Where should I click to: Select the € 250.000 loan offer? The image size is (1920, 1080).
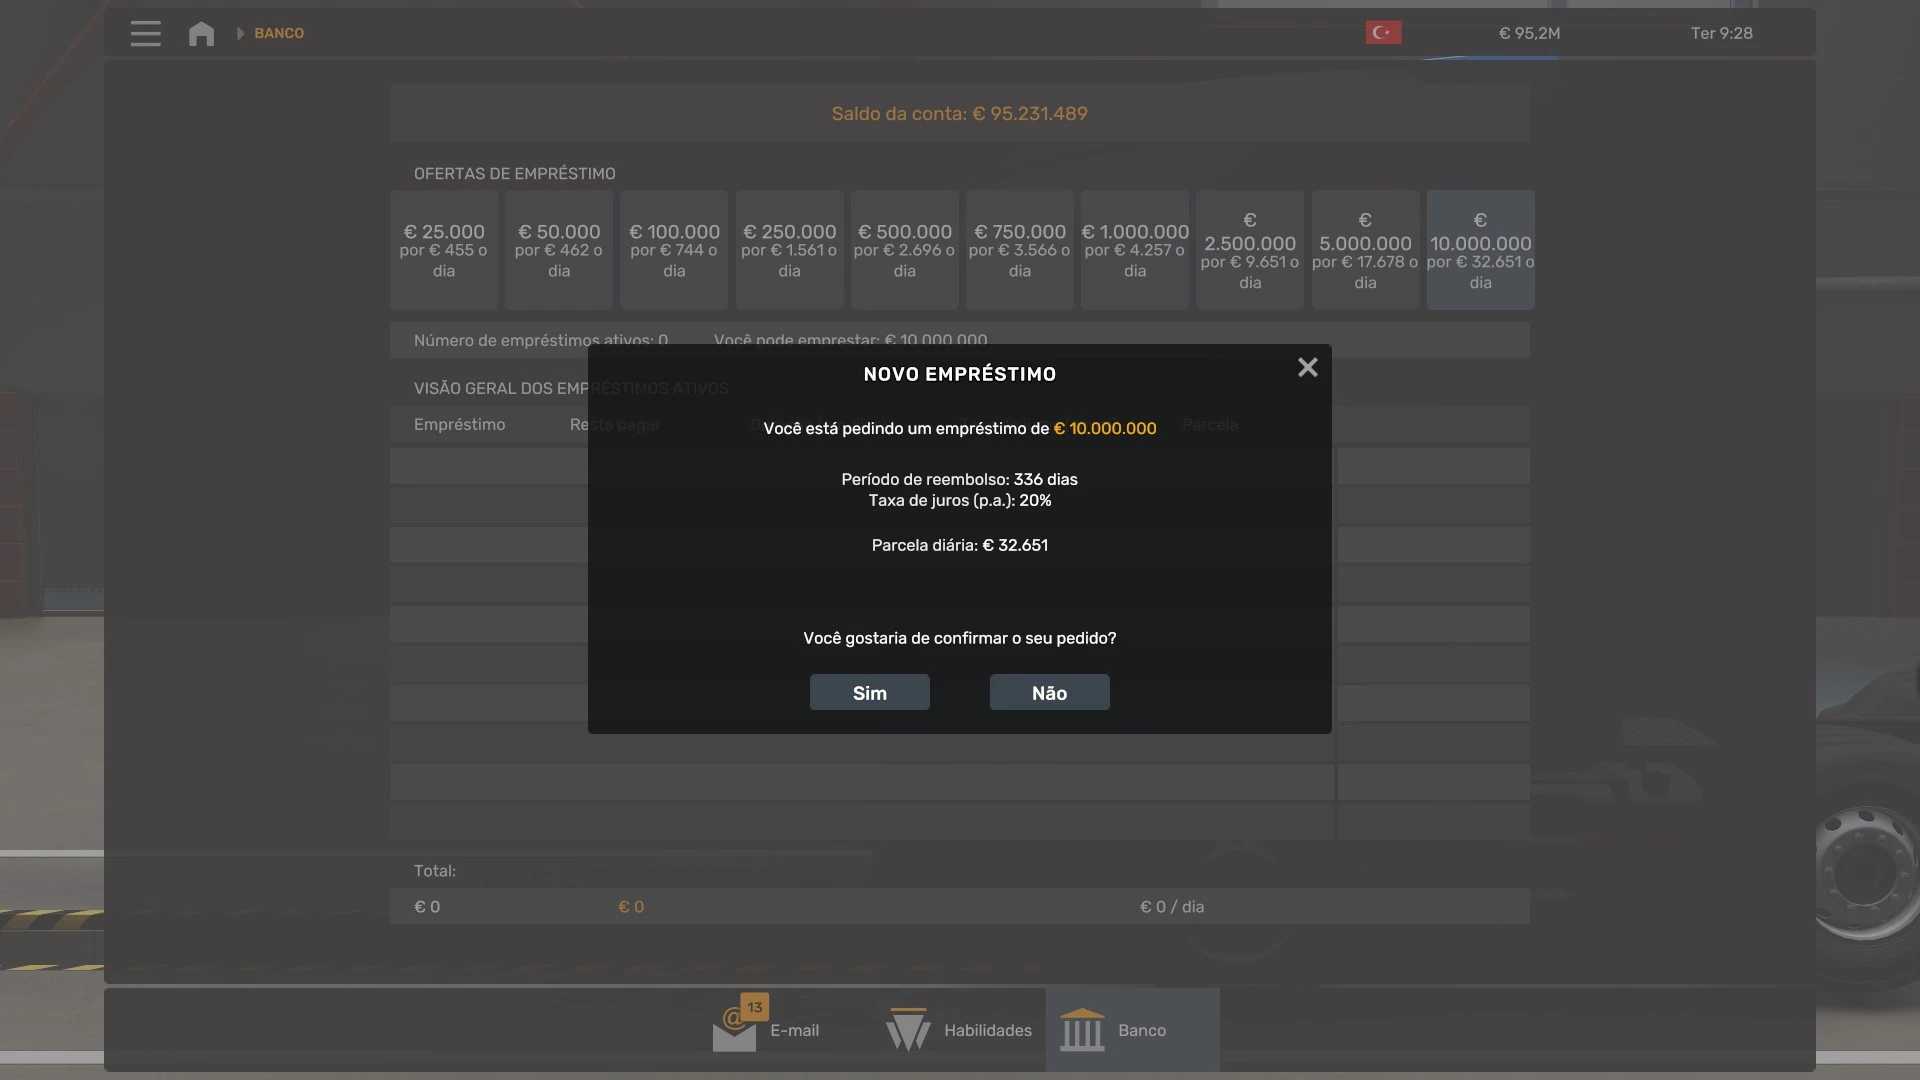[789, 250]
